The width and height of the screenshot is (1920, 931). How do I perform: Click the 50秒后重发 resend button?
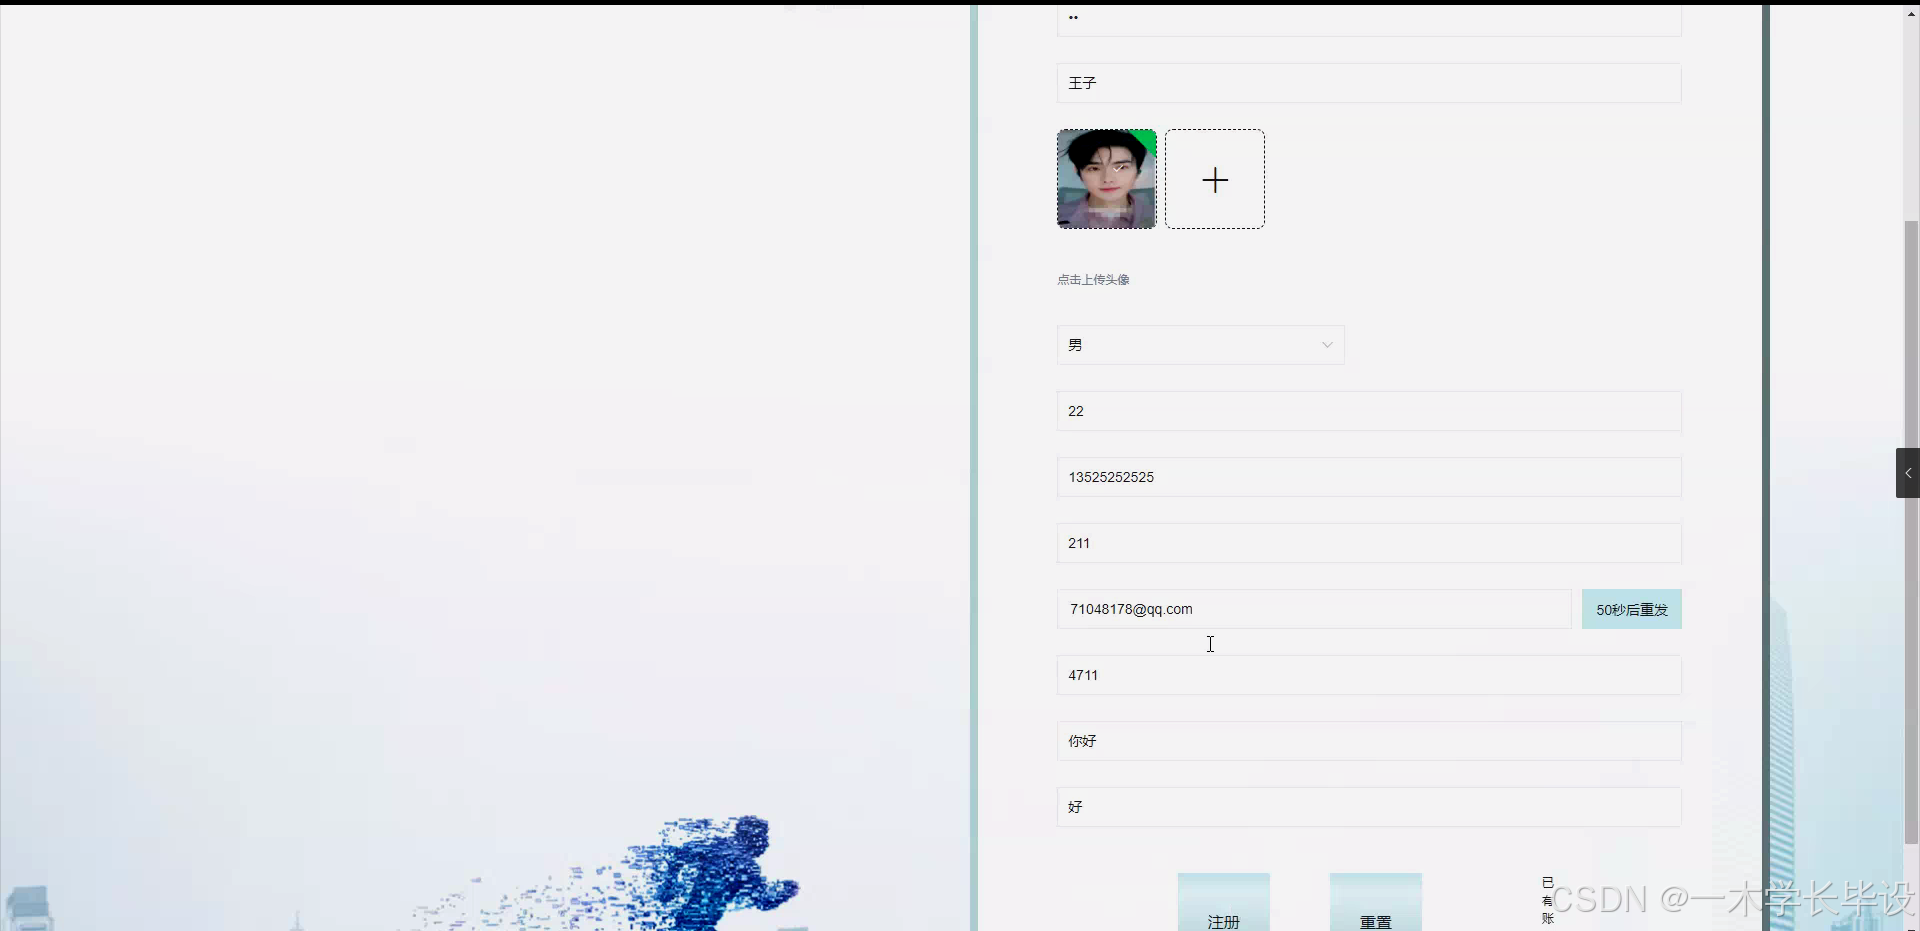click(x=1631, y=609)
